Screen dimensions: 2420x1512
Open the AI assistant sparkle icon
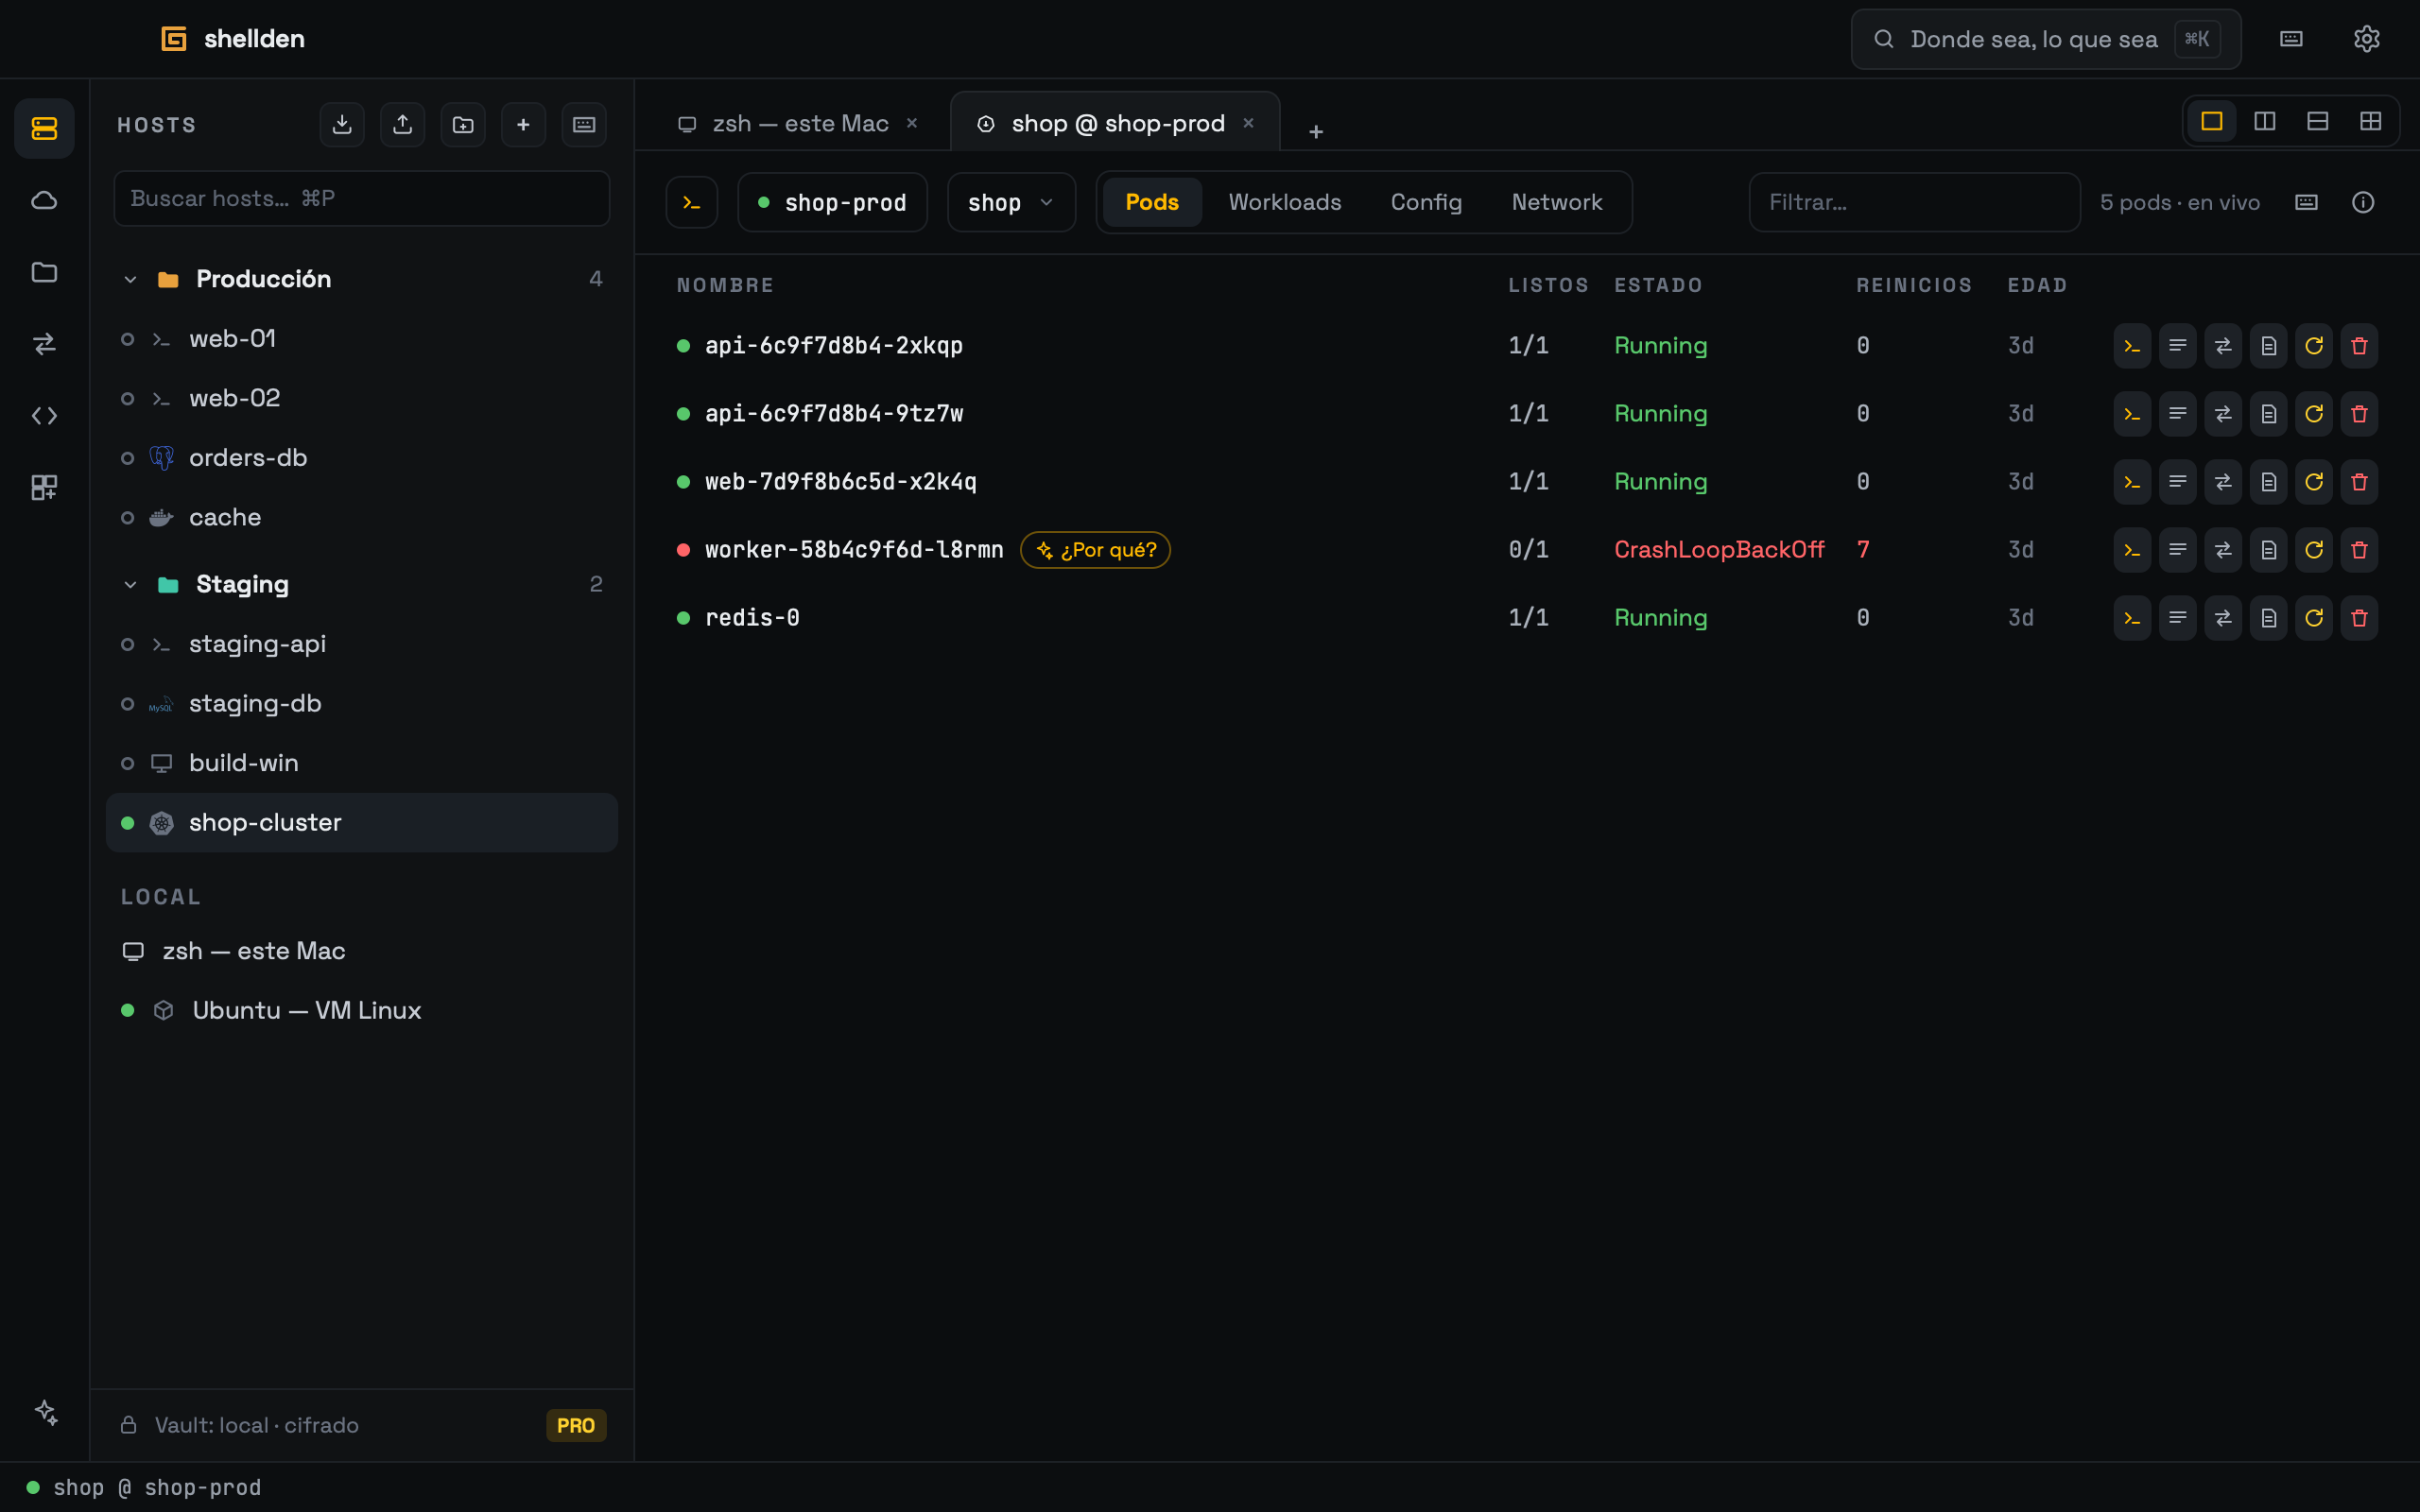[x=46, y=1411]
